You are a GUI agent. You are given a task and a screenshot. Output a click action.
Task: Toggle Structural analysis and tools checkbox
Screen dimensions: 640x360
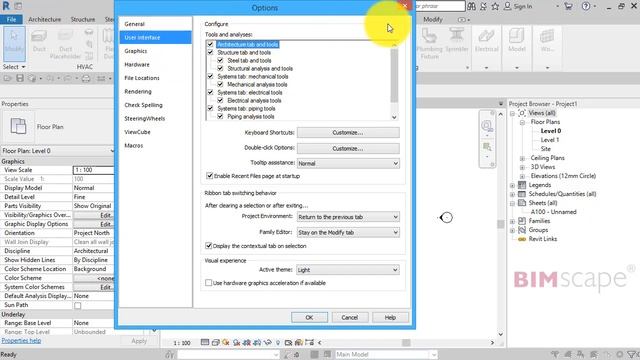click(x=220, y=68)
